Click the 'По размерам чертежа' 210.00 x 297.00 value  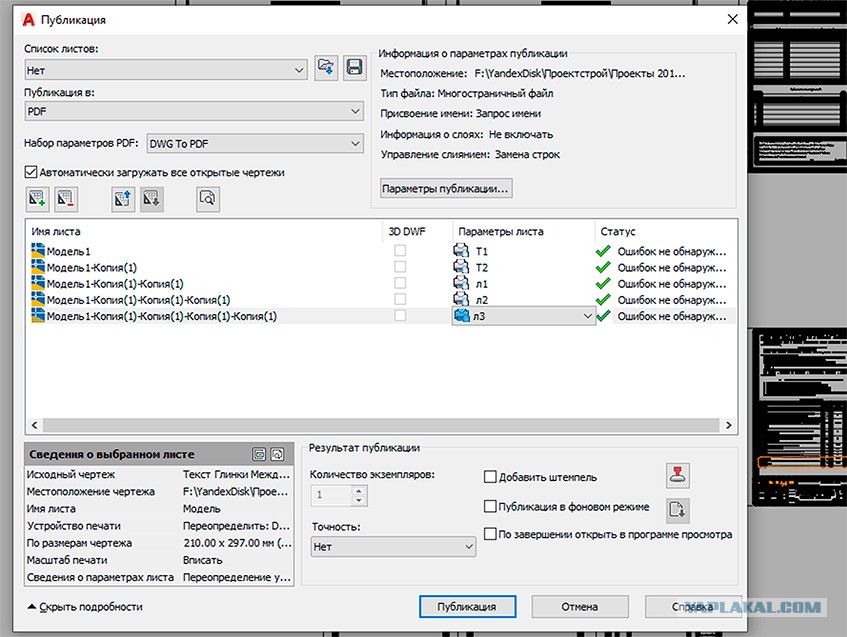(237, 543)
